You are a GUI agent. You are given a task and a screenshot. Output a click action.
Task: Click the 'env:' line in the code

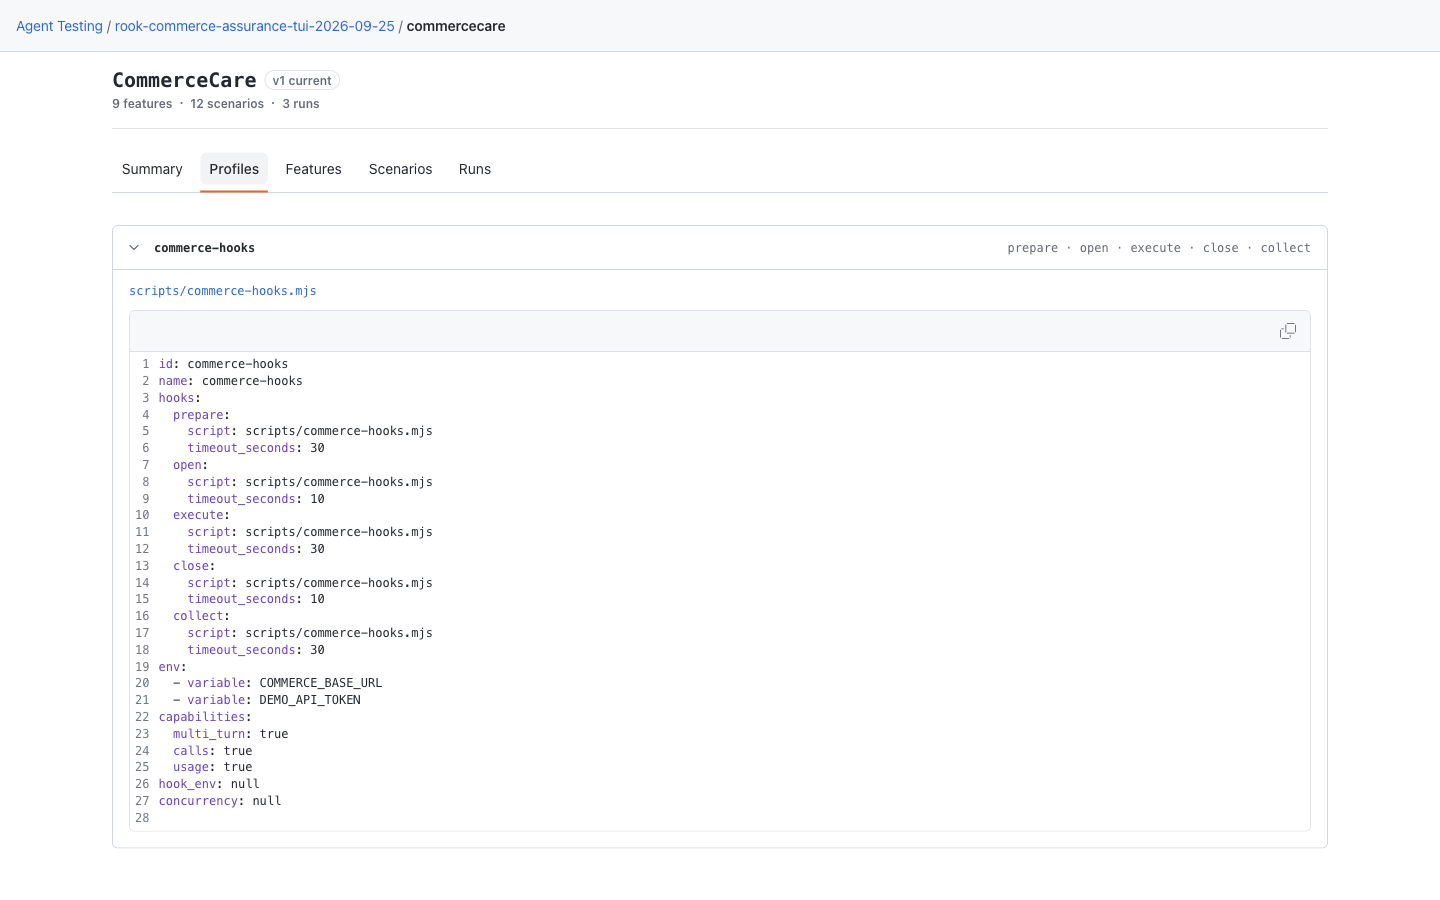pyautogui.click(x=172, y=667)
